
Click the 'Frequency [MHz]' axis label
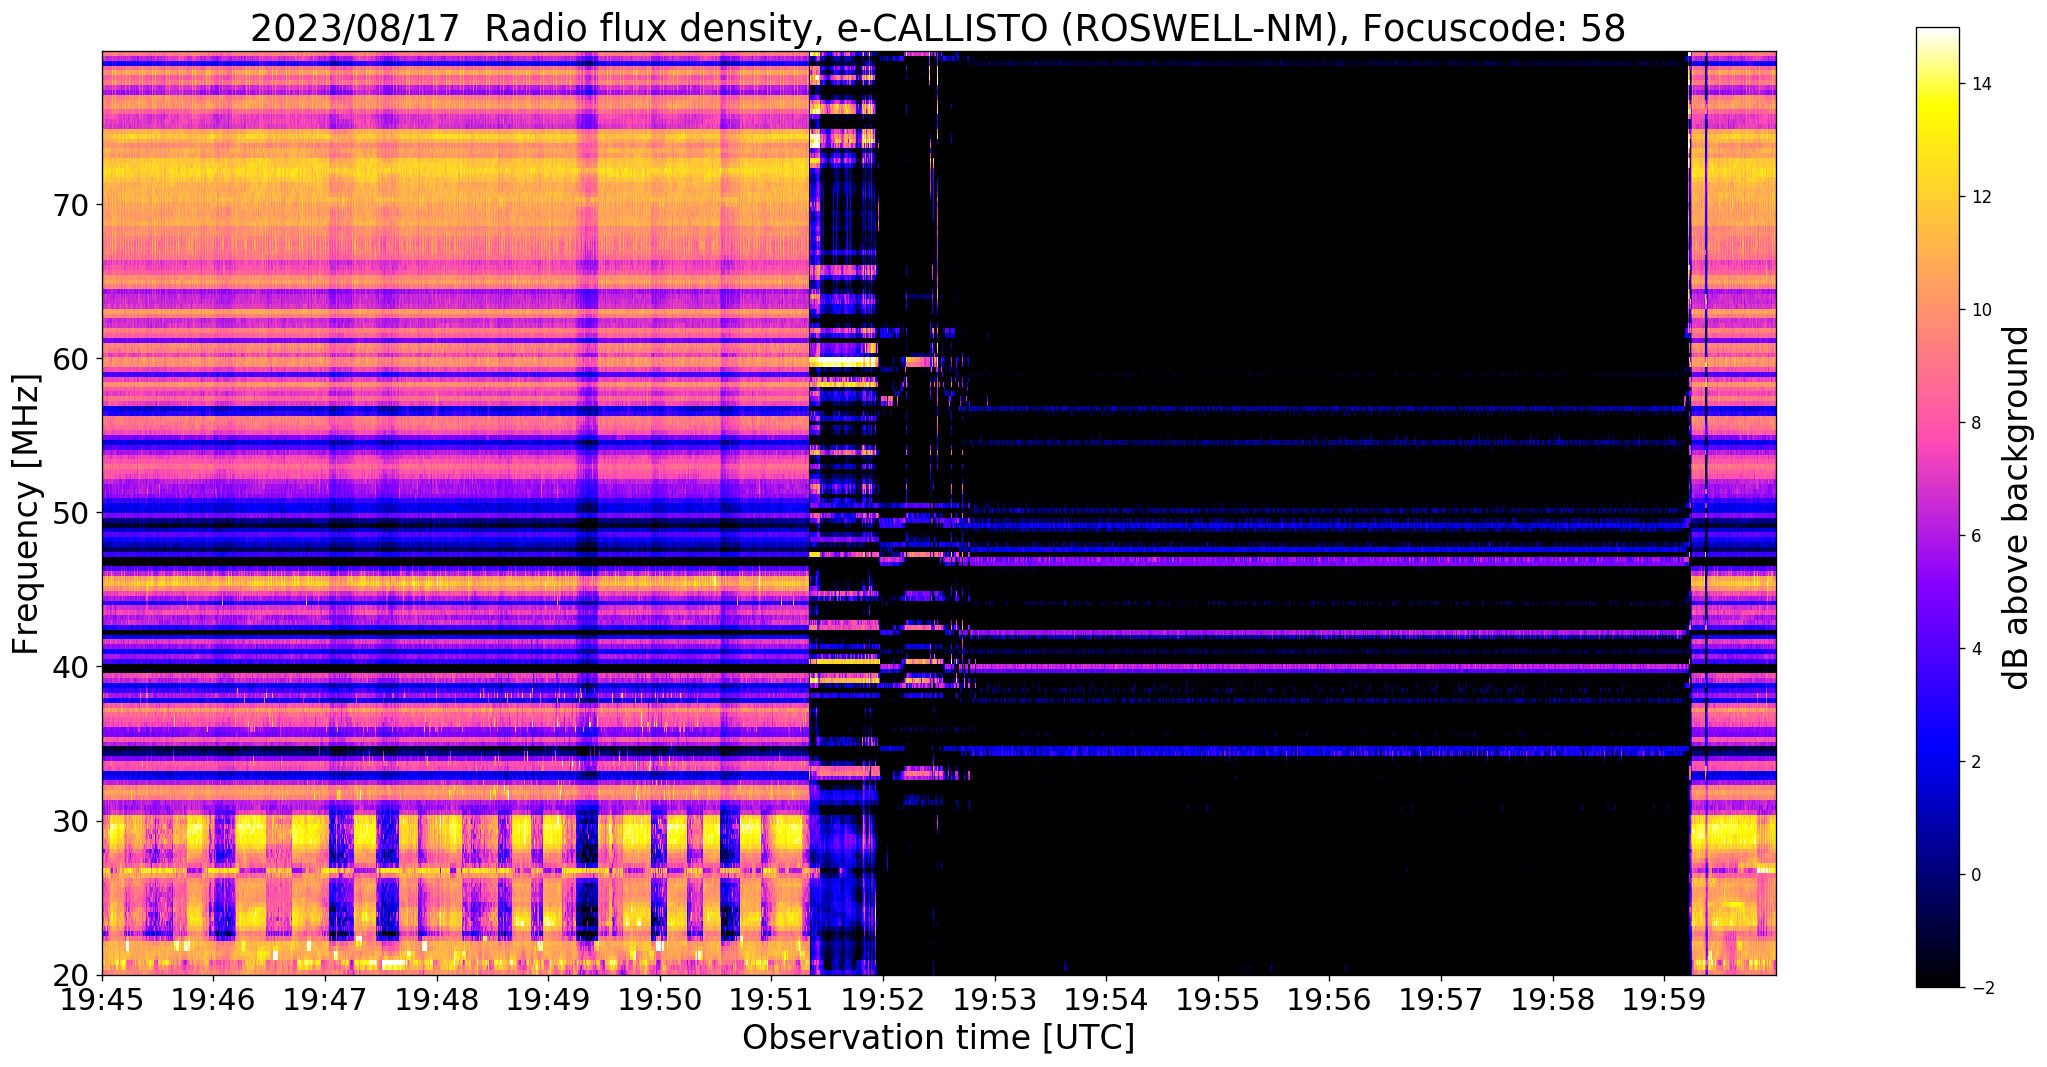pos(27,514)
